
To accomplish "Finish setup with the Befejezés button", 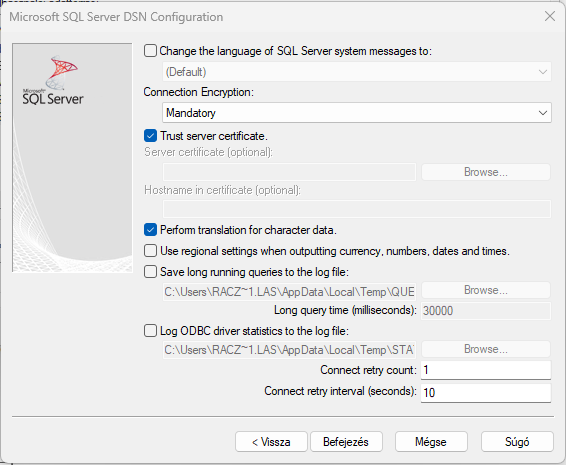I will (x=346, y=442).
